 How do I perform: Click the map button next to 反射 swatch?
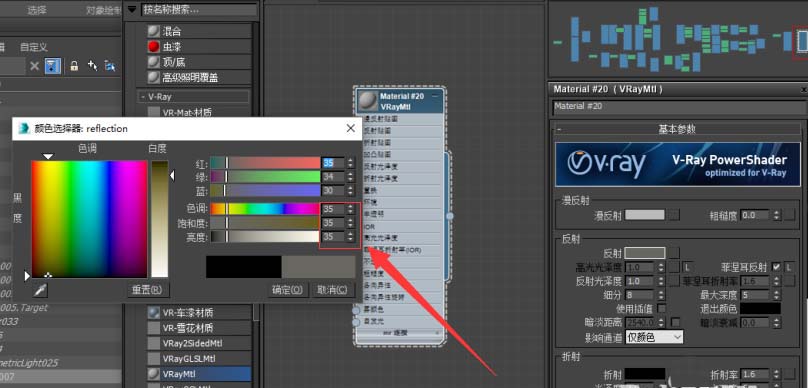(x=674, y=253)
